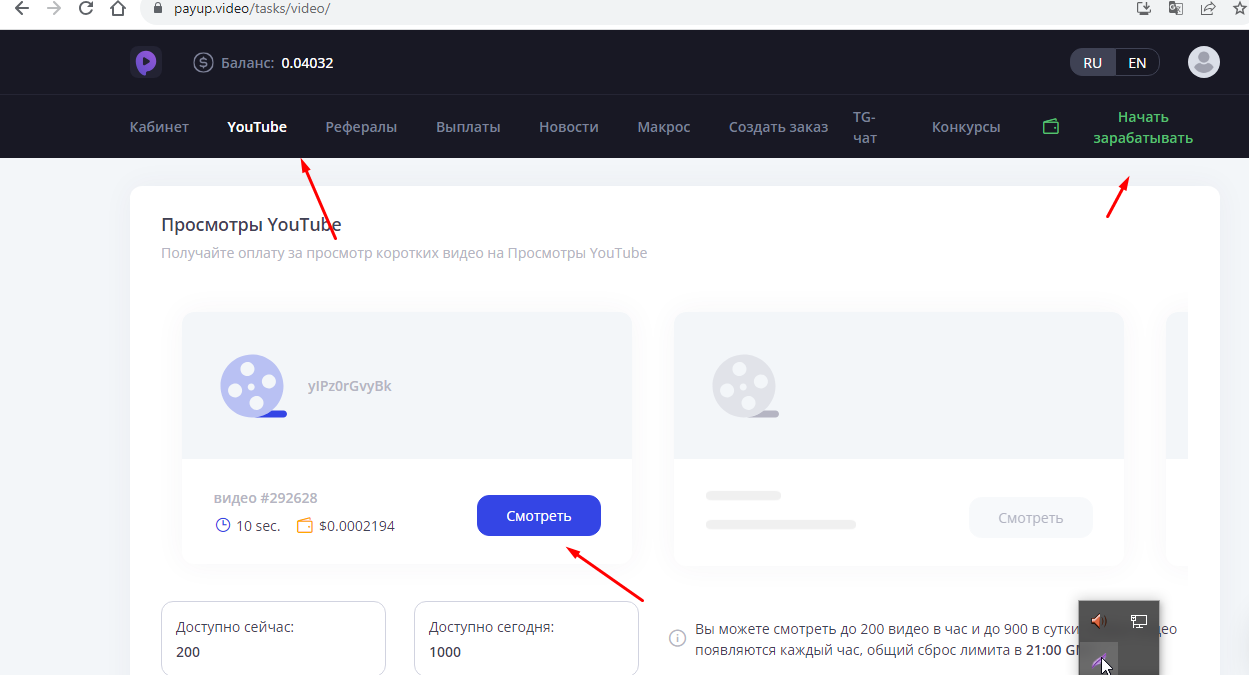Open the Выплаты menu item

click(x=468, y=127)
